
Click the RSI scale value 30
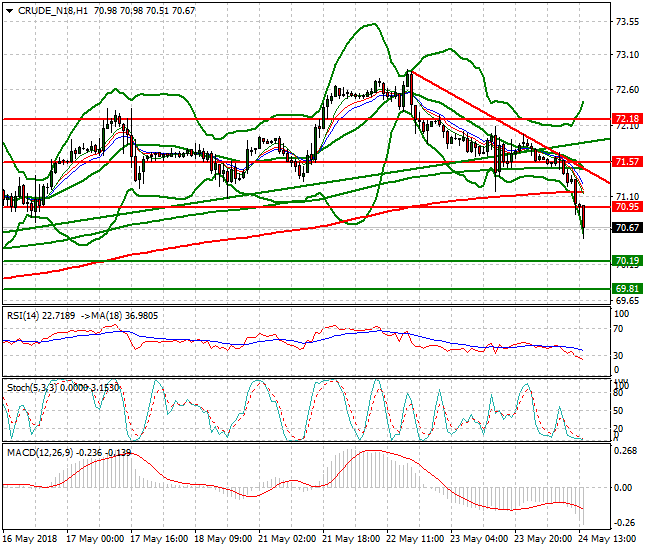(618, 356)
